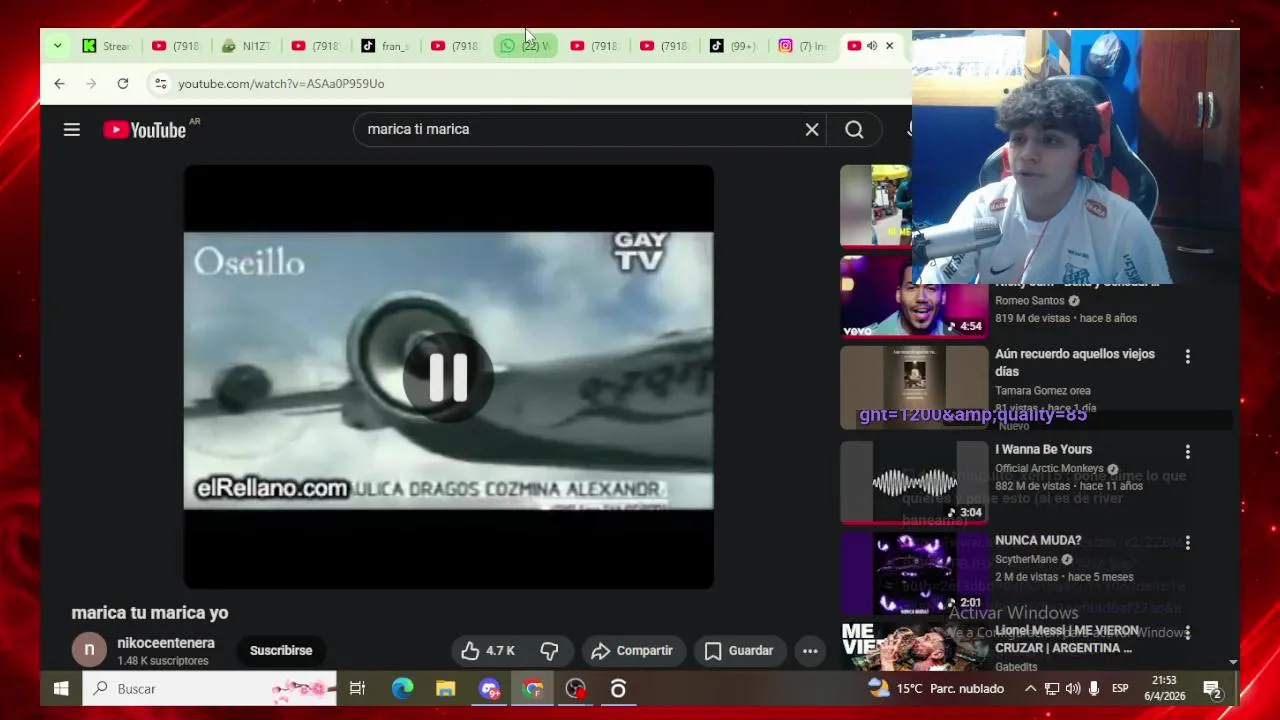
Task: Switch to the NI1ZT tab
Action: pyautogui.click(x=246, y=46)
